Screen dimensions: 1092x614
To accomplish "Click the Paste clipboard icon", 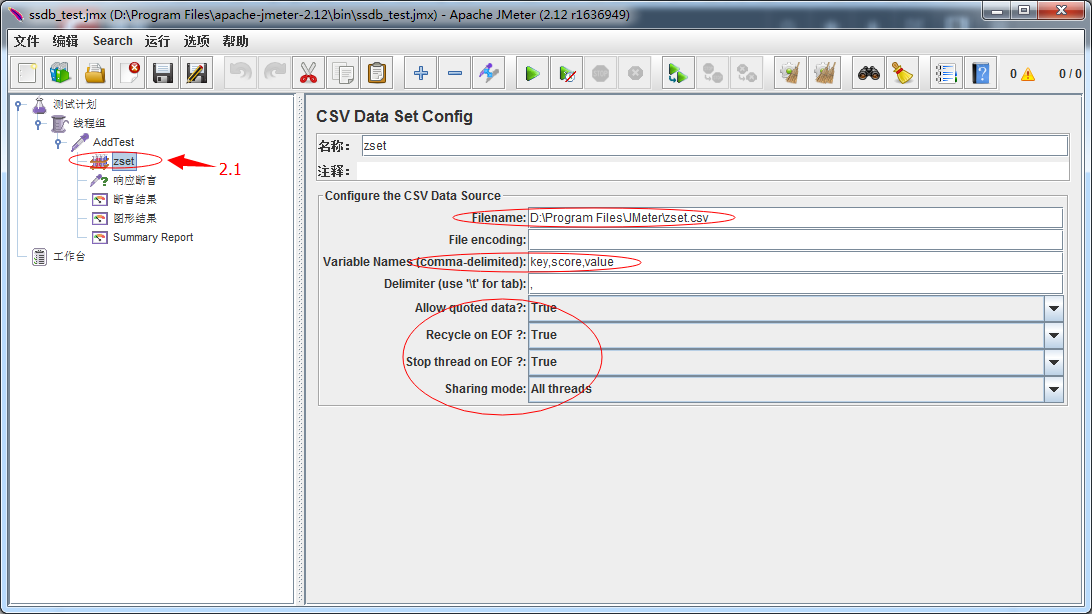I will pos(377,73).
